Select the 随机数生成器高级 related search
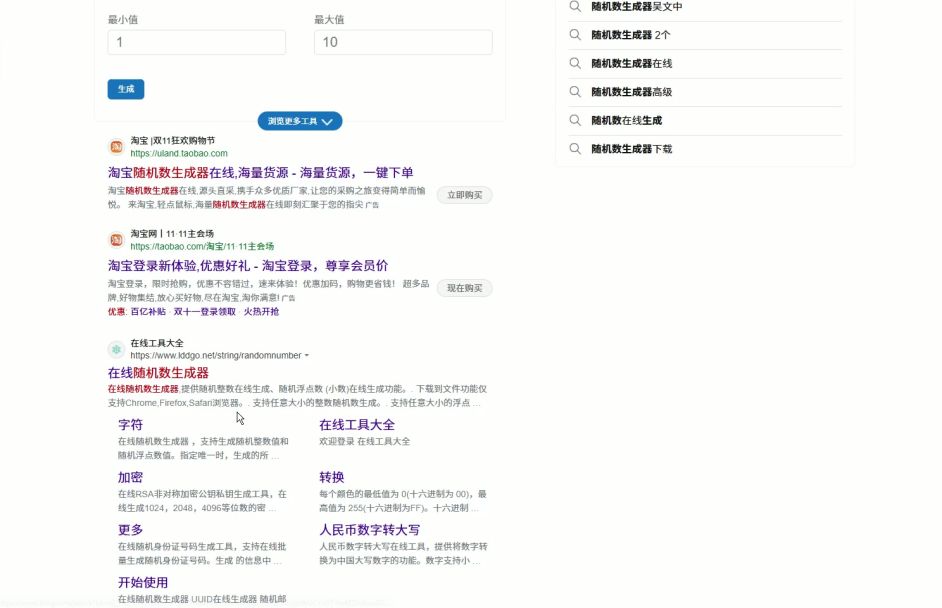 pyautogui.click(x=631, y=92)
